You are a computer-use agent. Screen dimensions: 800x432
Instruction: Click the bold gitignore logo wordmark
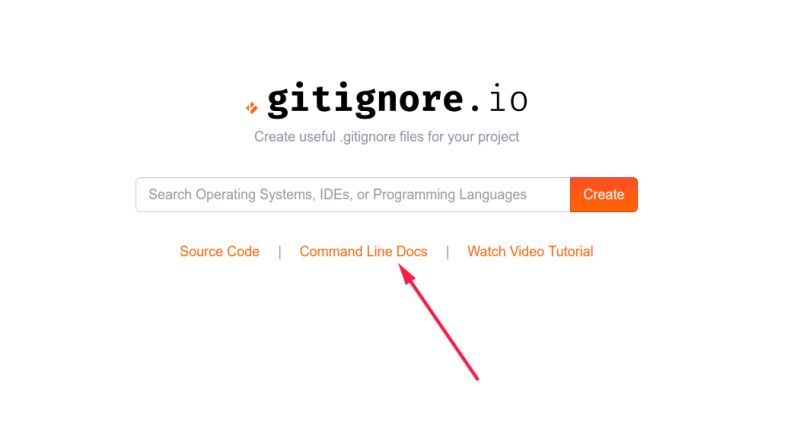click(x=366, y=100)
